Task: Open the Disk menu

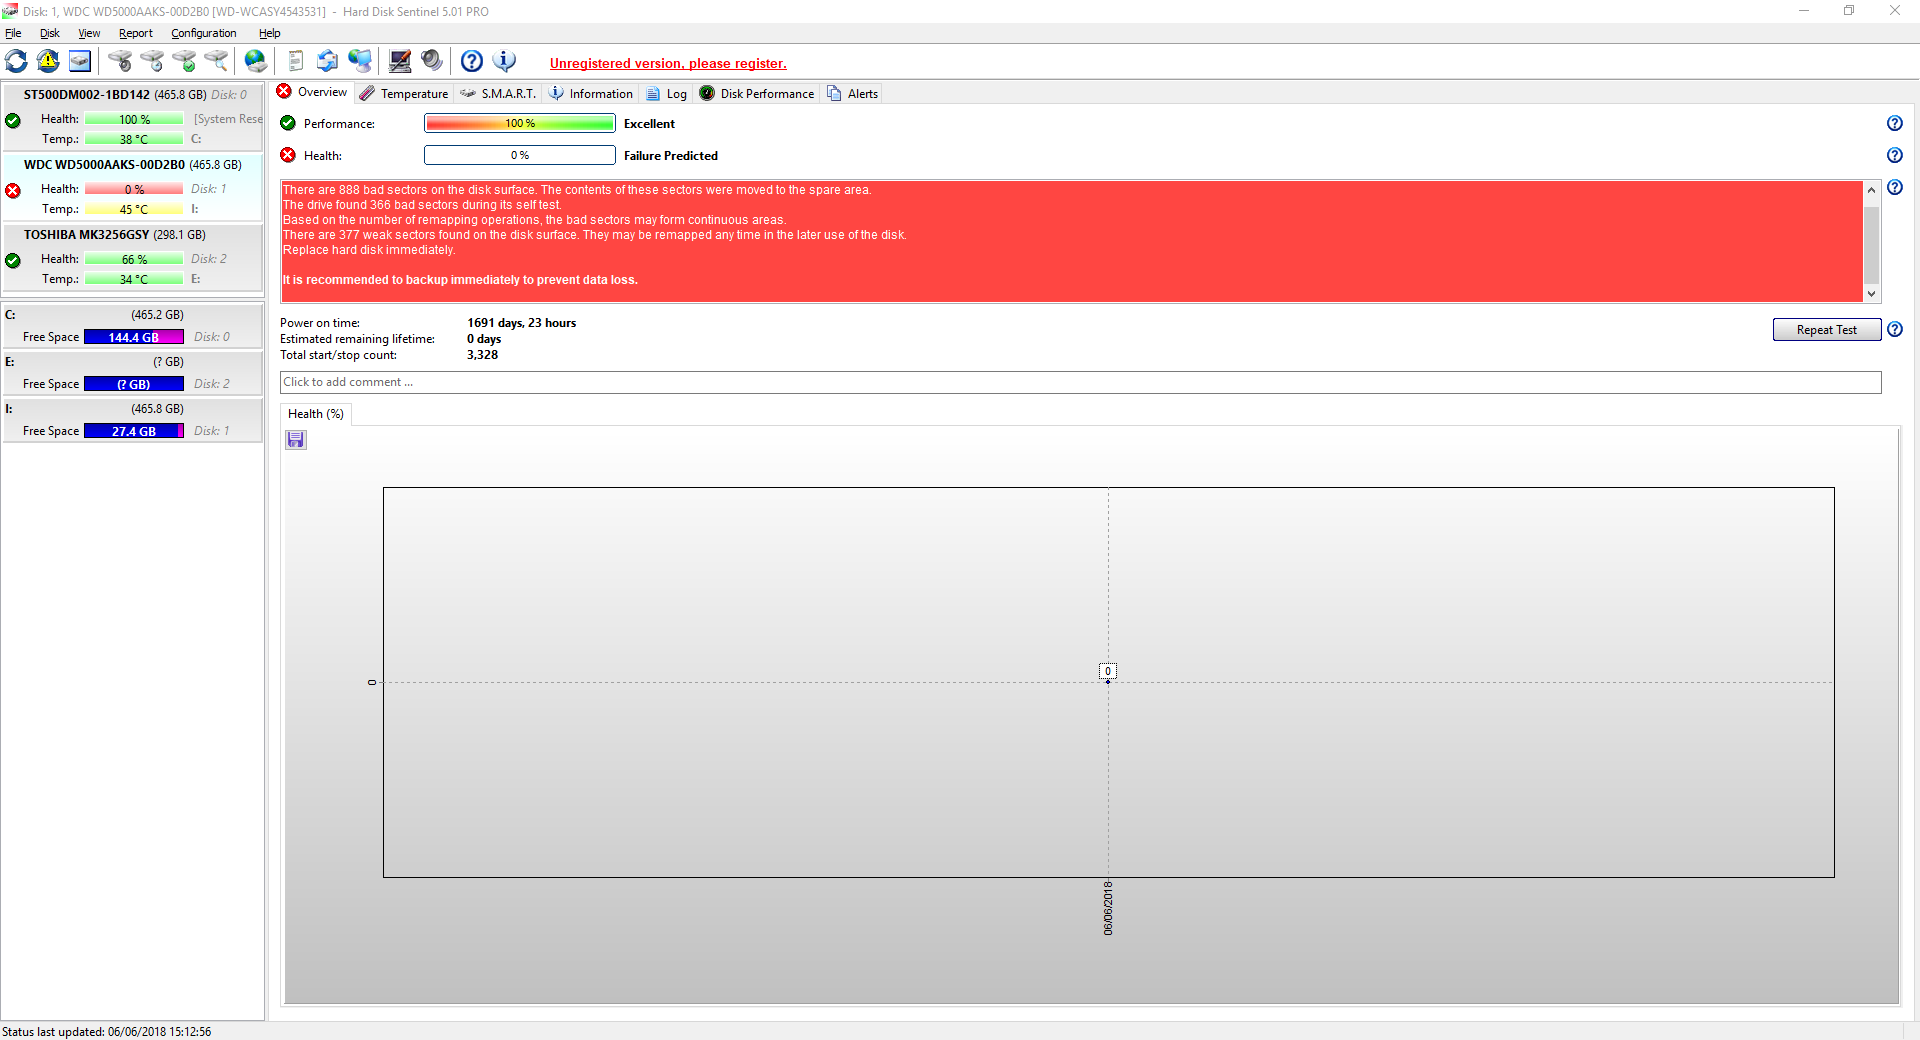Action: [x=50, y=33]
